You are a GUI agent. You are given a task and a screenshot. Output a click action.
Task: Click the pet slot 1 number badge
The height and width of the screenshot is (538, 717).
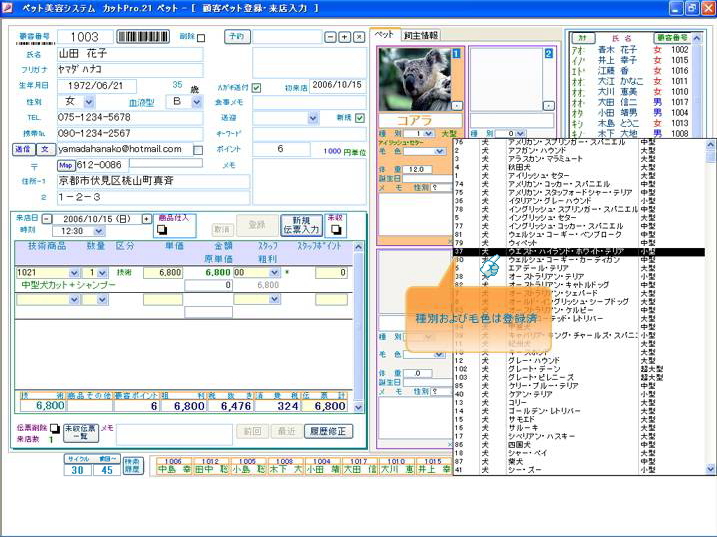coord(456,53)
